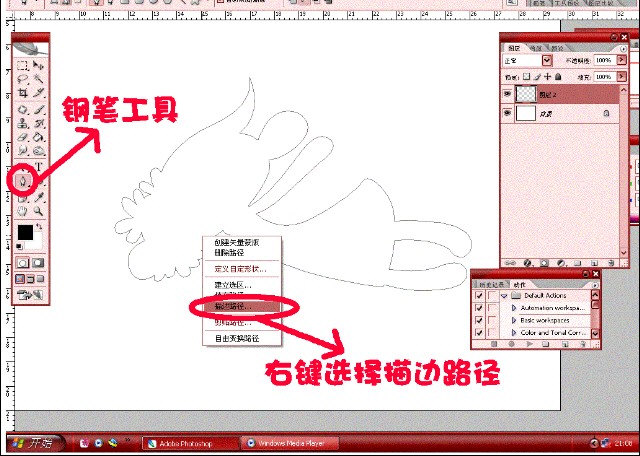The width and height of the screenshot is (640, 456).
Task: Open the Actions panel options menu
Action: [595, 285]
